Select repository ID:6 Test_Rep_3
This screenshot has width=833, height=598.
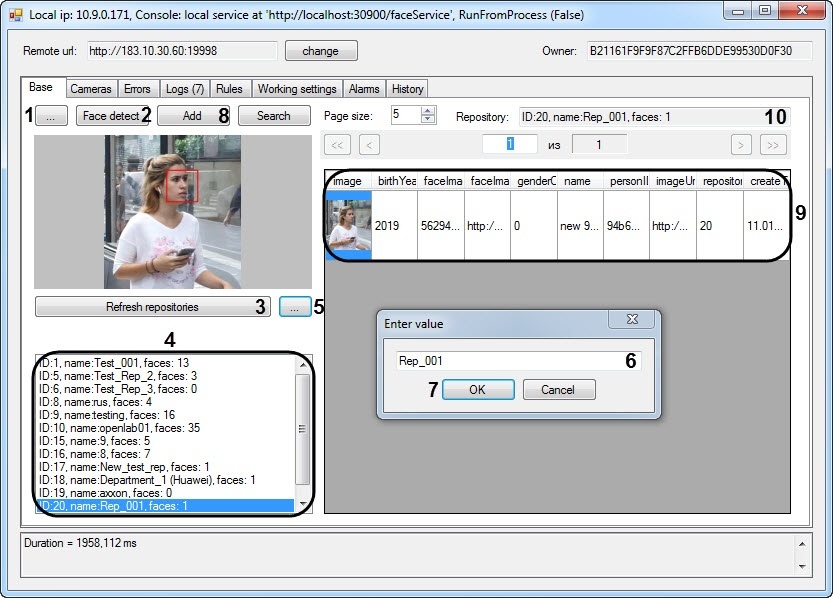(165, 389)
